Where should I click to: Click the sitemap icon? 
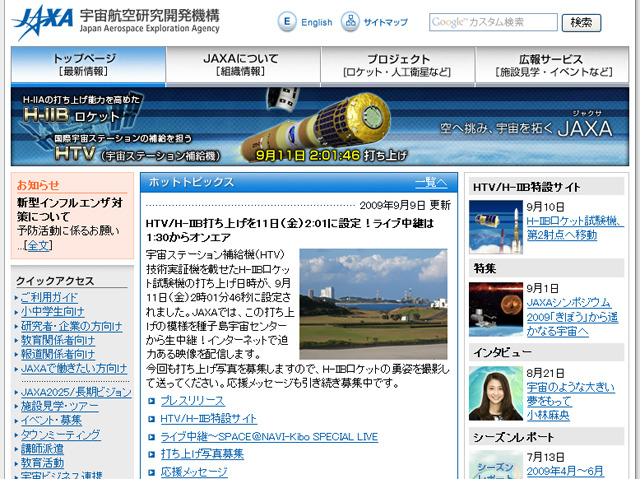[350, 22]
